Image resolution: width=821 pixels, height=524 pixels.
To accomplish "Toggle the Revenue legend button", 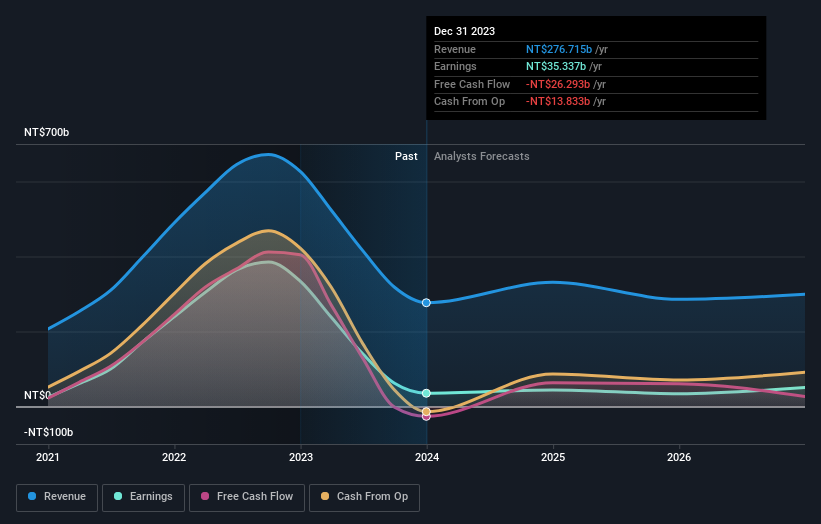I will pos(57,497).
